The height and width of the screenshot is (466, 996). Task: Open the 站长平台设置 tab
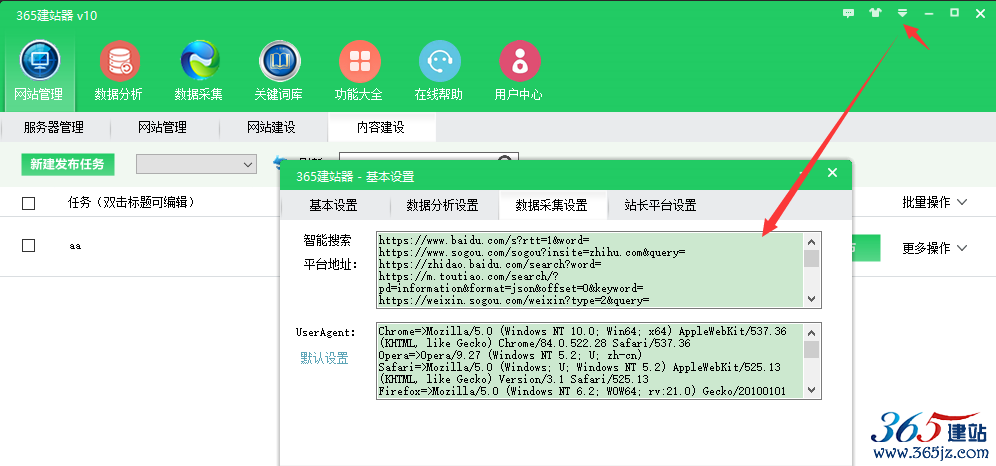[x=661, y=205]
